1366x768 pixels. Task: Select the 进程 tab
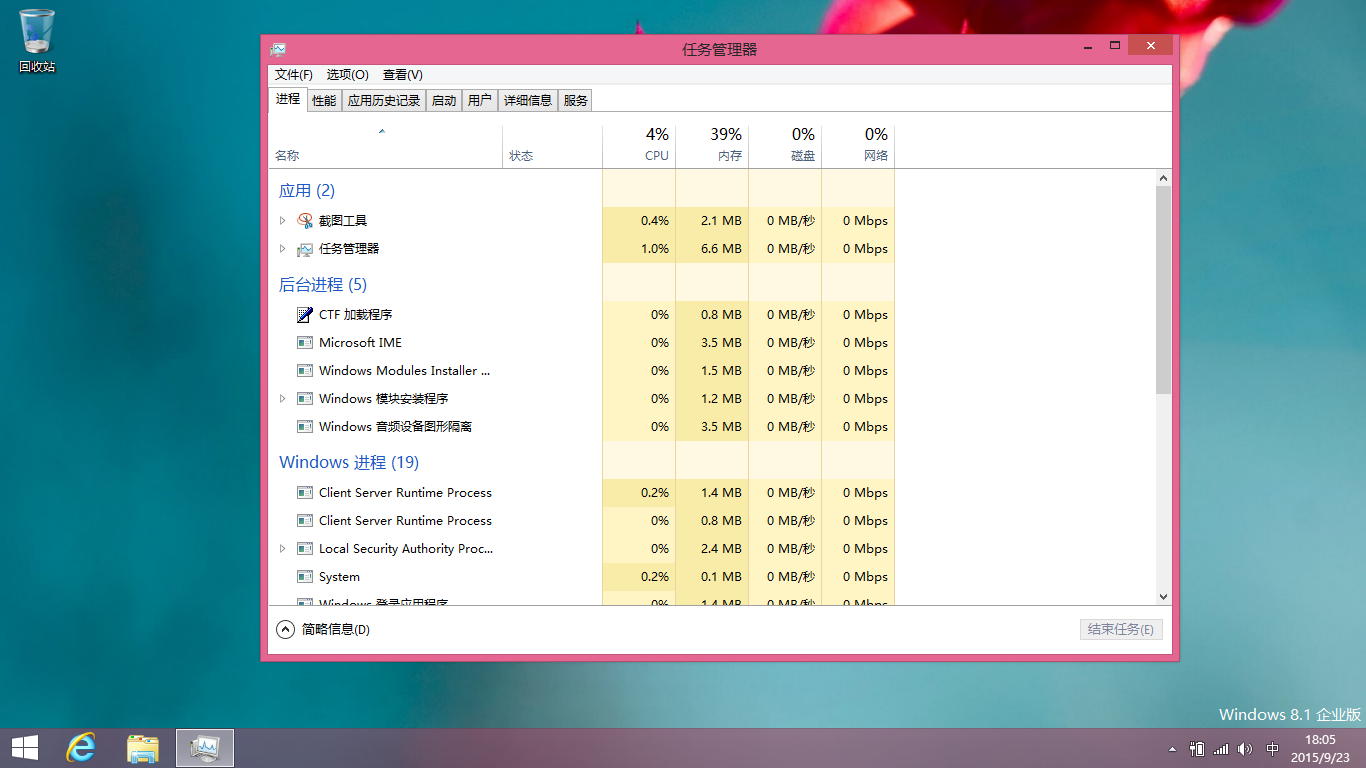point(288,99)
